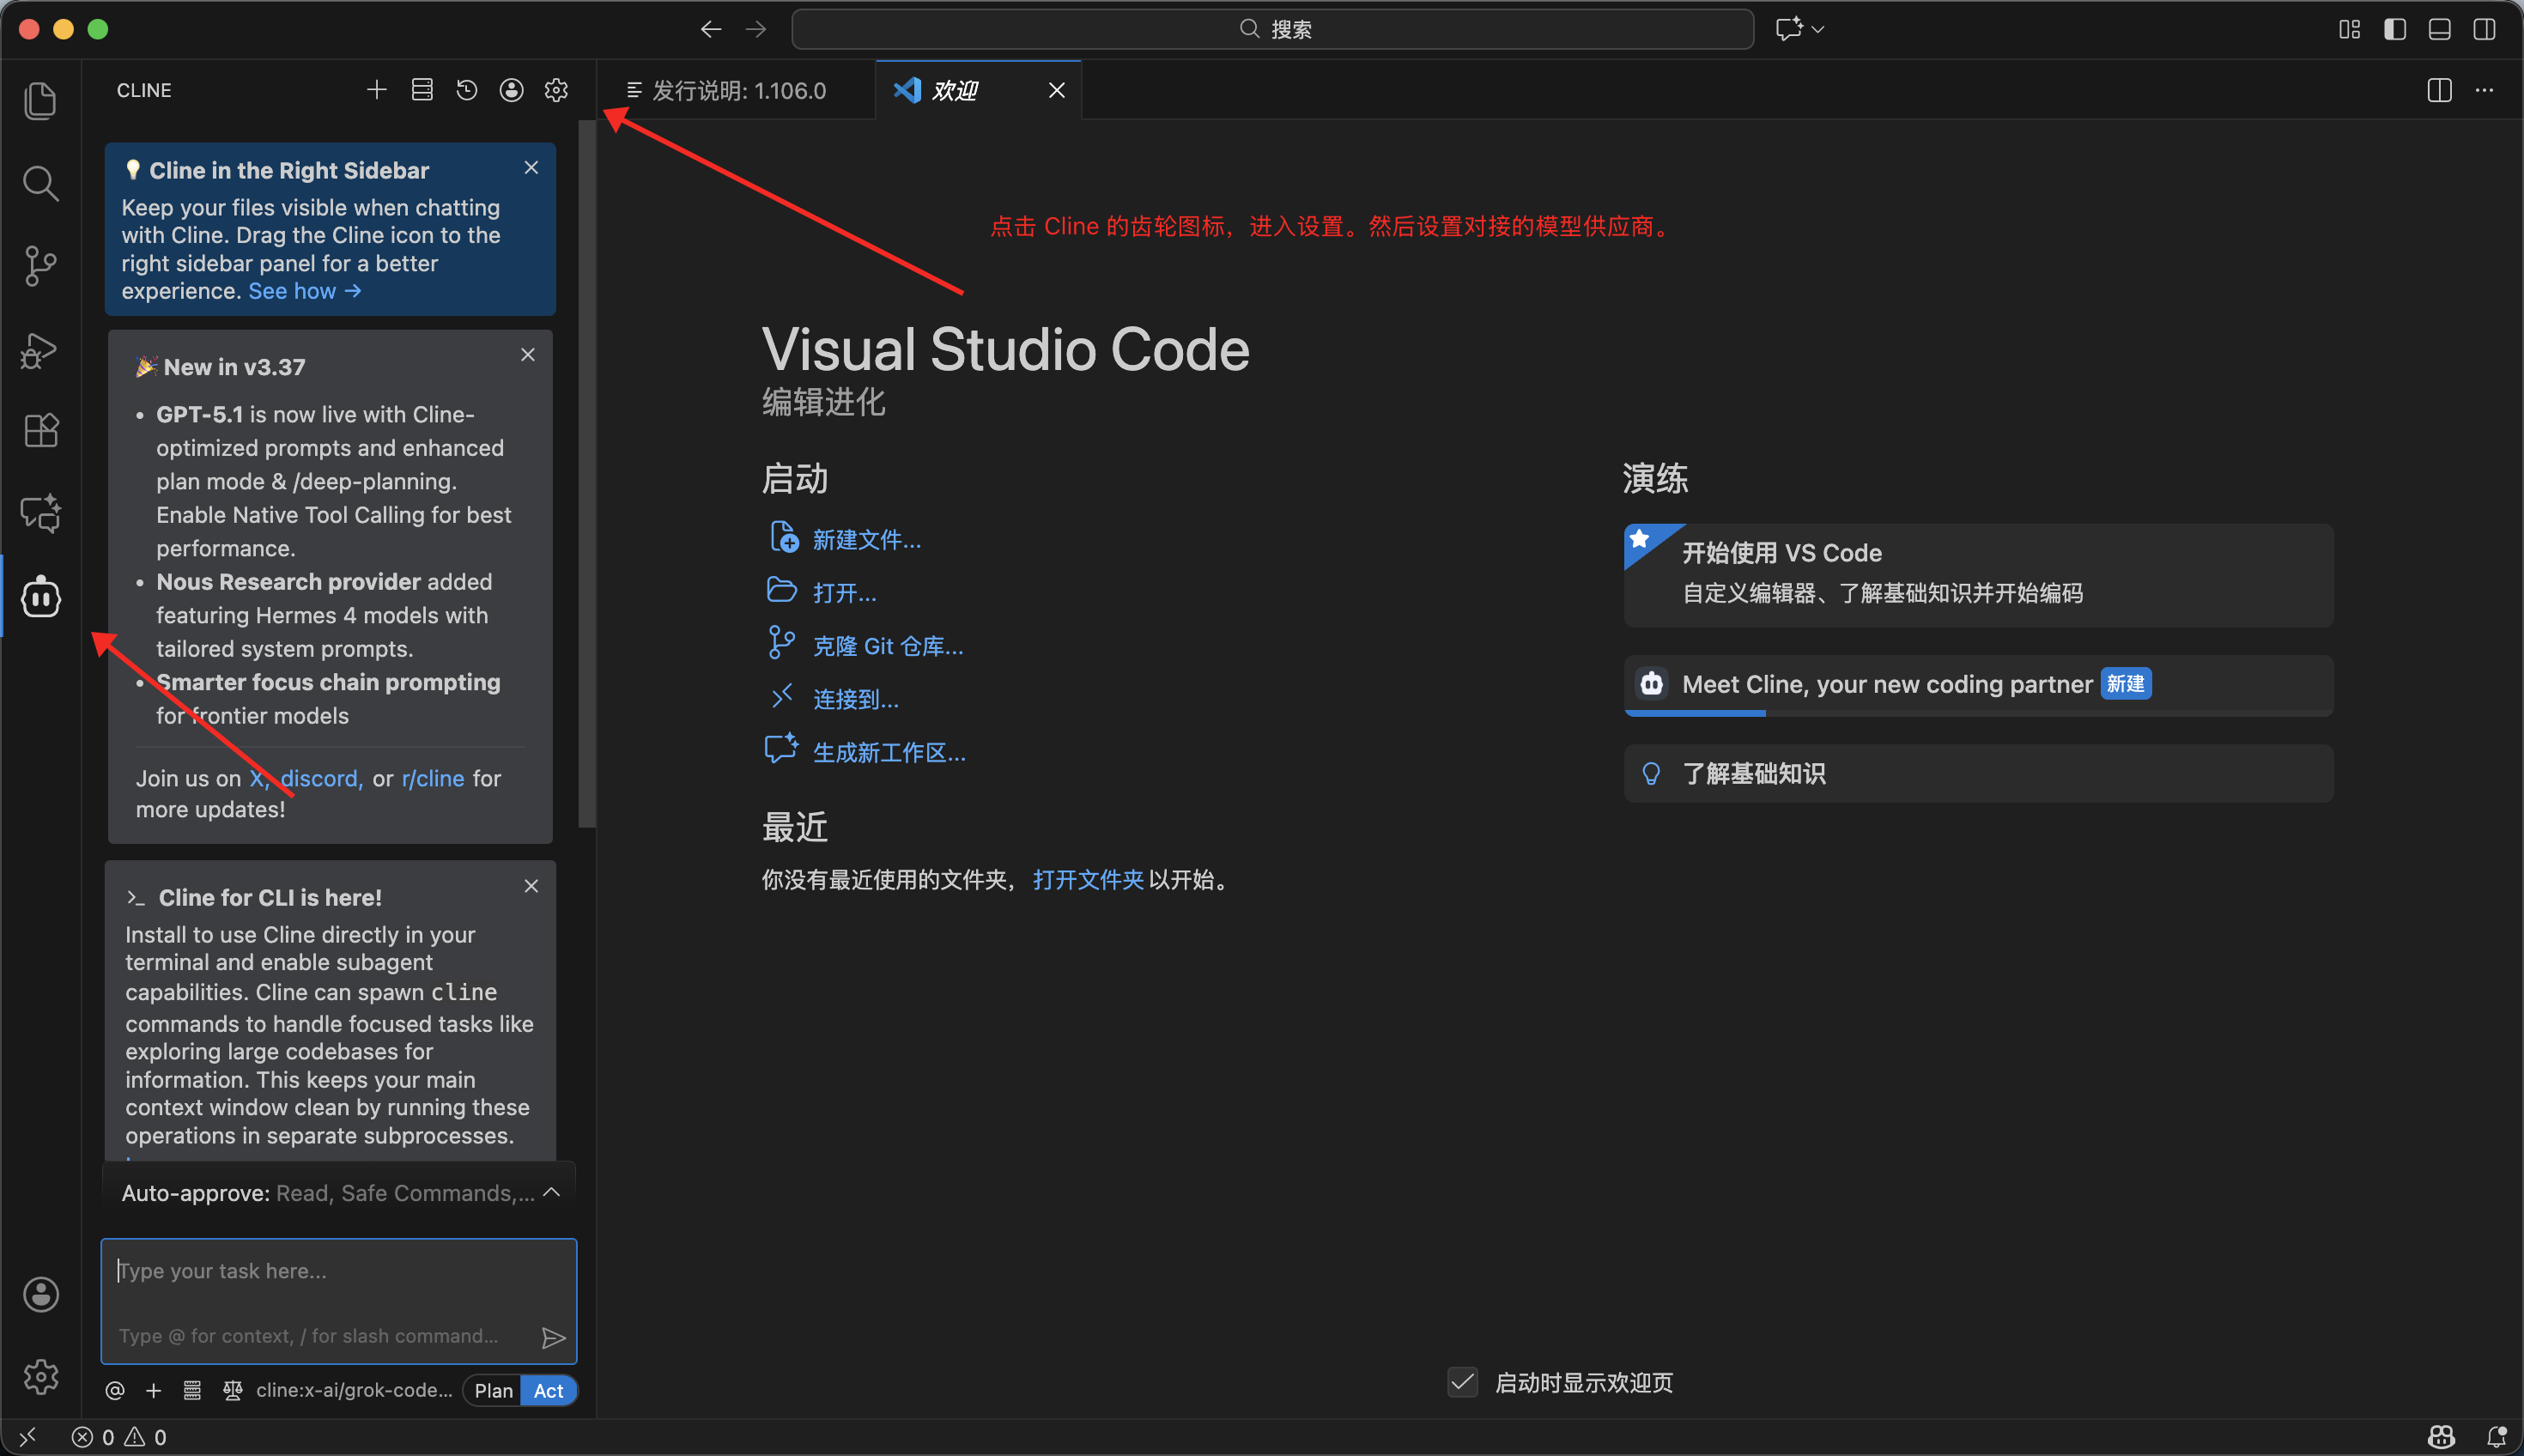
Task: Expand the Auto-approve settings chevron
Action: pyautogui.click(x=551, y=1192)
